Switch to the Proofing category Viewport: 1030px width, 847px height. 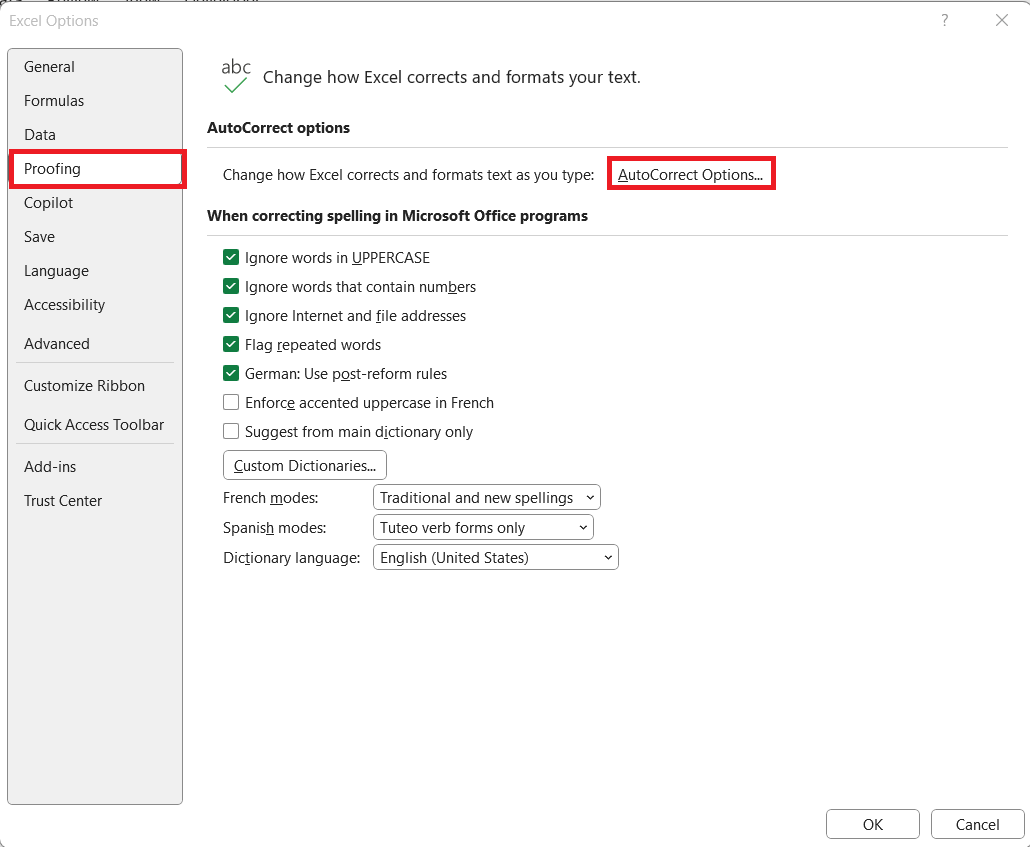(x=97, y=169)
